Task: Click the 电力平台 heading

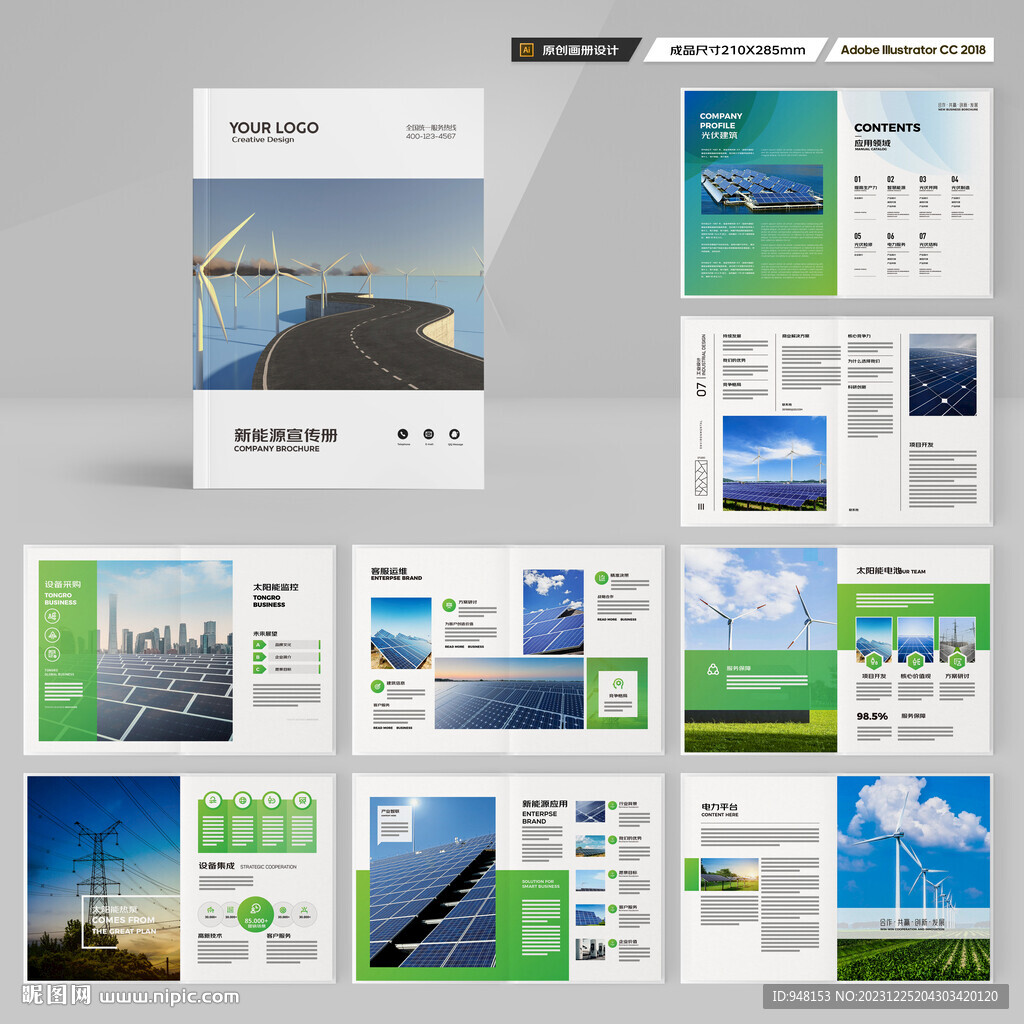Action: [720, 807]
